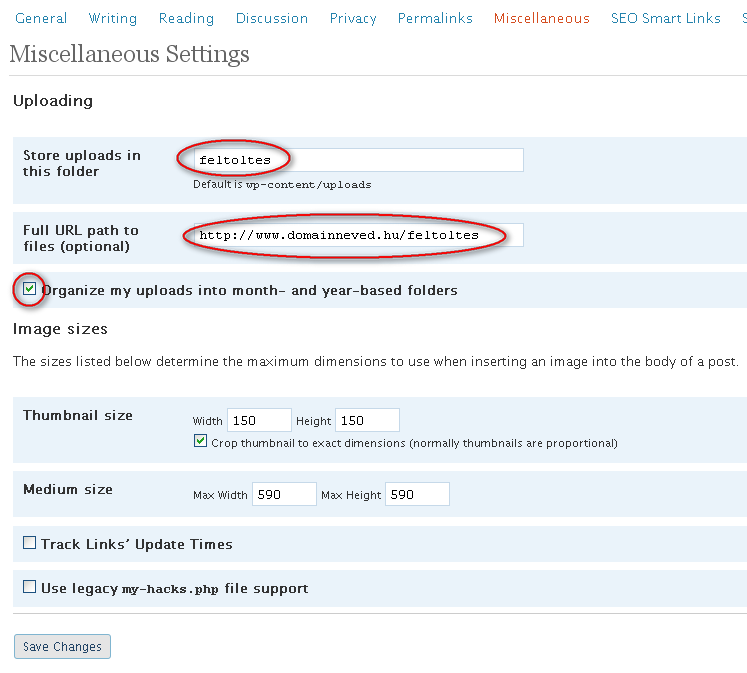Click the thumbnail Height field
The image size is (747, 673).
[367, 420]
